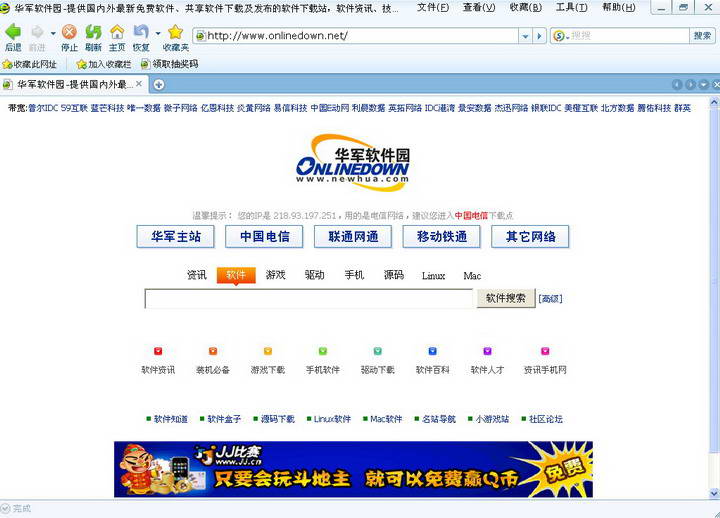This screenshot has height=518, width=720.
Task: Click tab bar scroll-left arrow icon
Action: coord(677,84)
